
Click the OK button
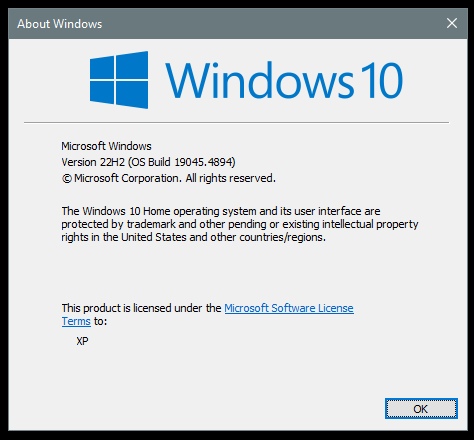[x=421, y=409]
